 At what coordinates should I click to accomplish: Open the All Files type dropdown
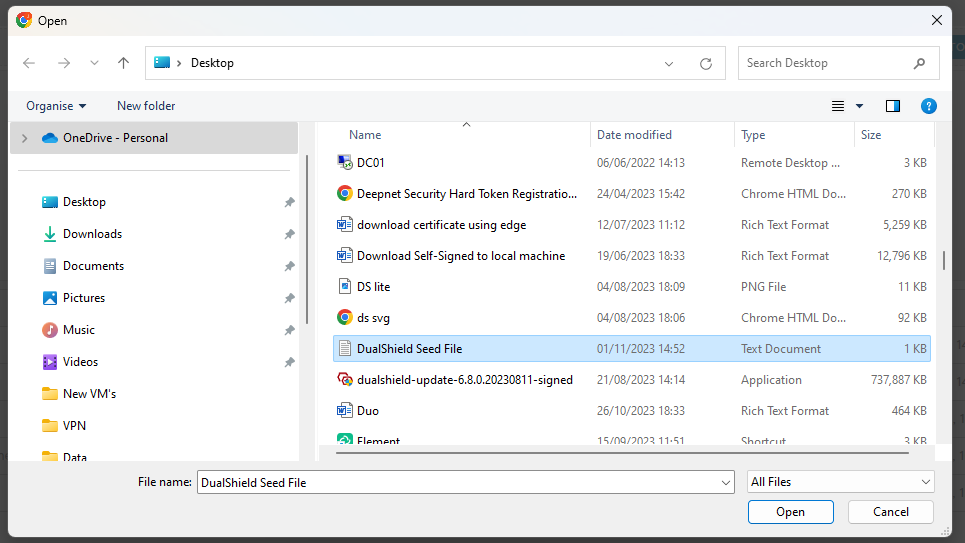840,482
